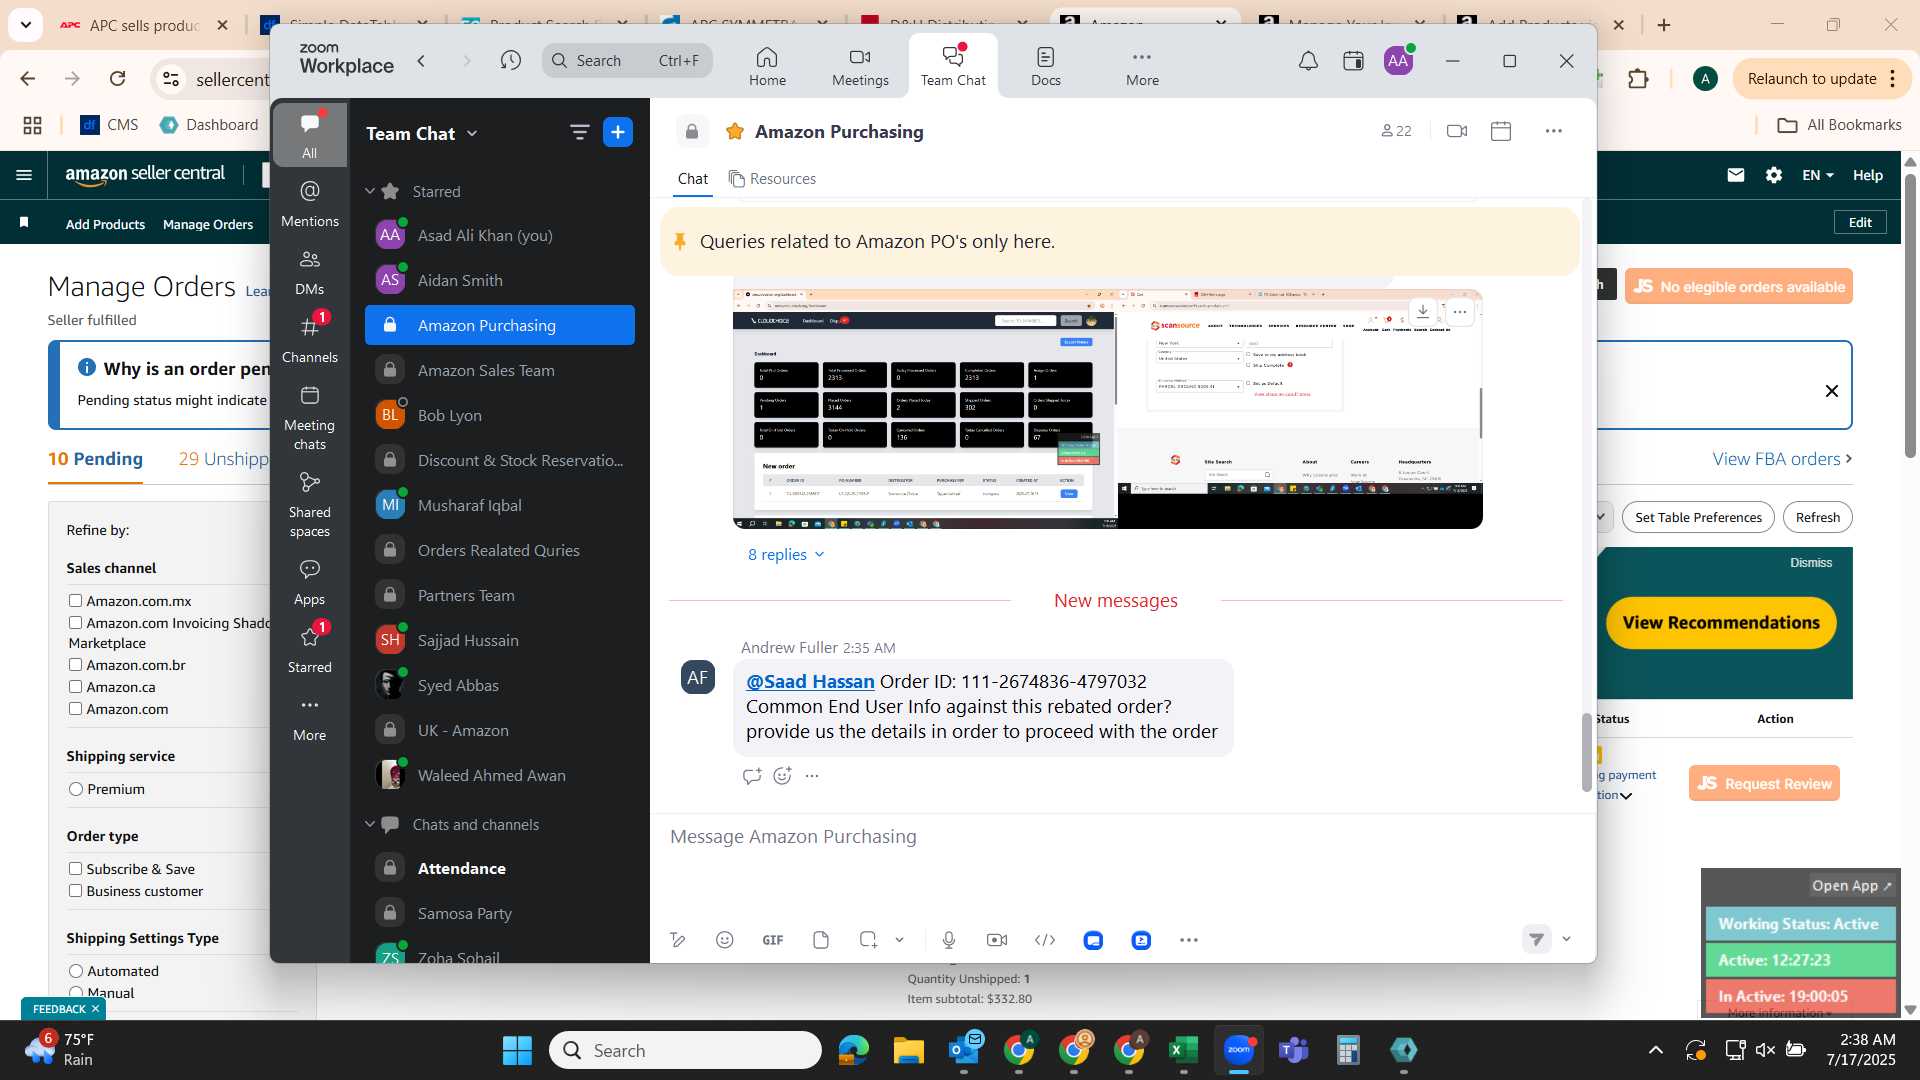1920x1080 pixels.
Task: Go to Zoom Meetings tab
Action: coord(860,66)
